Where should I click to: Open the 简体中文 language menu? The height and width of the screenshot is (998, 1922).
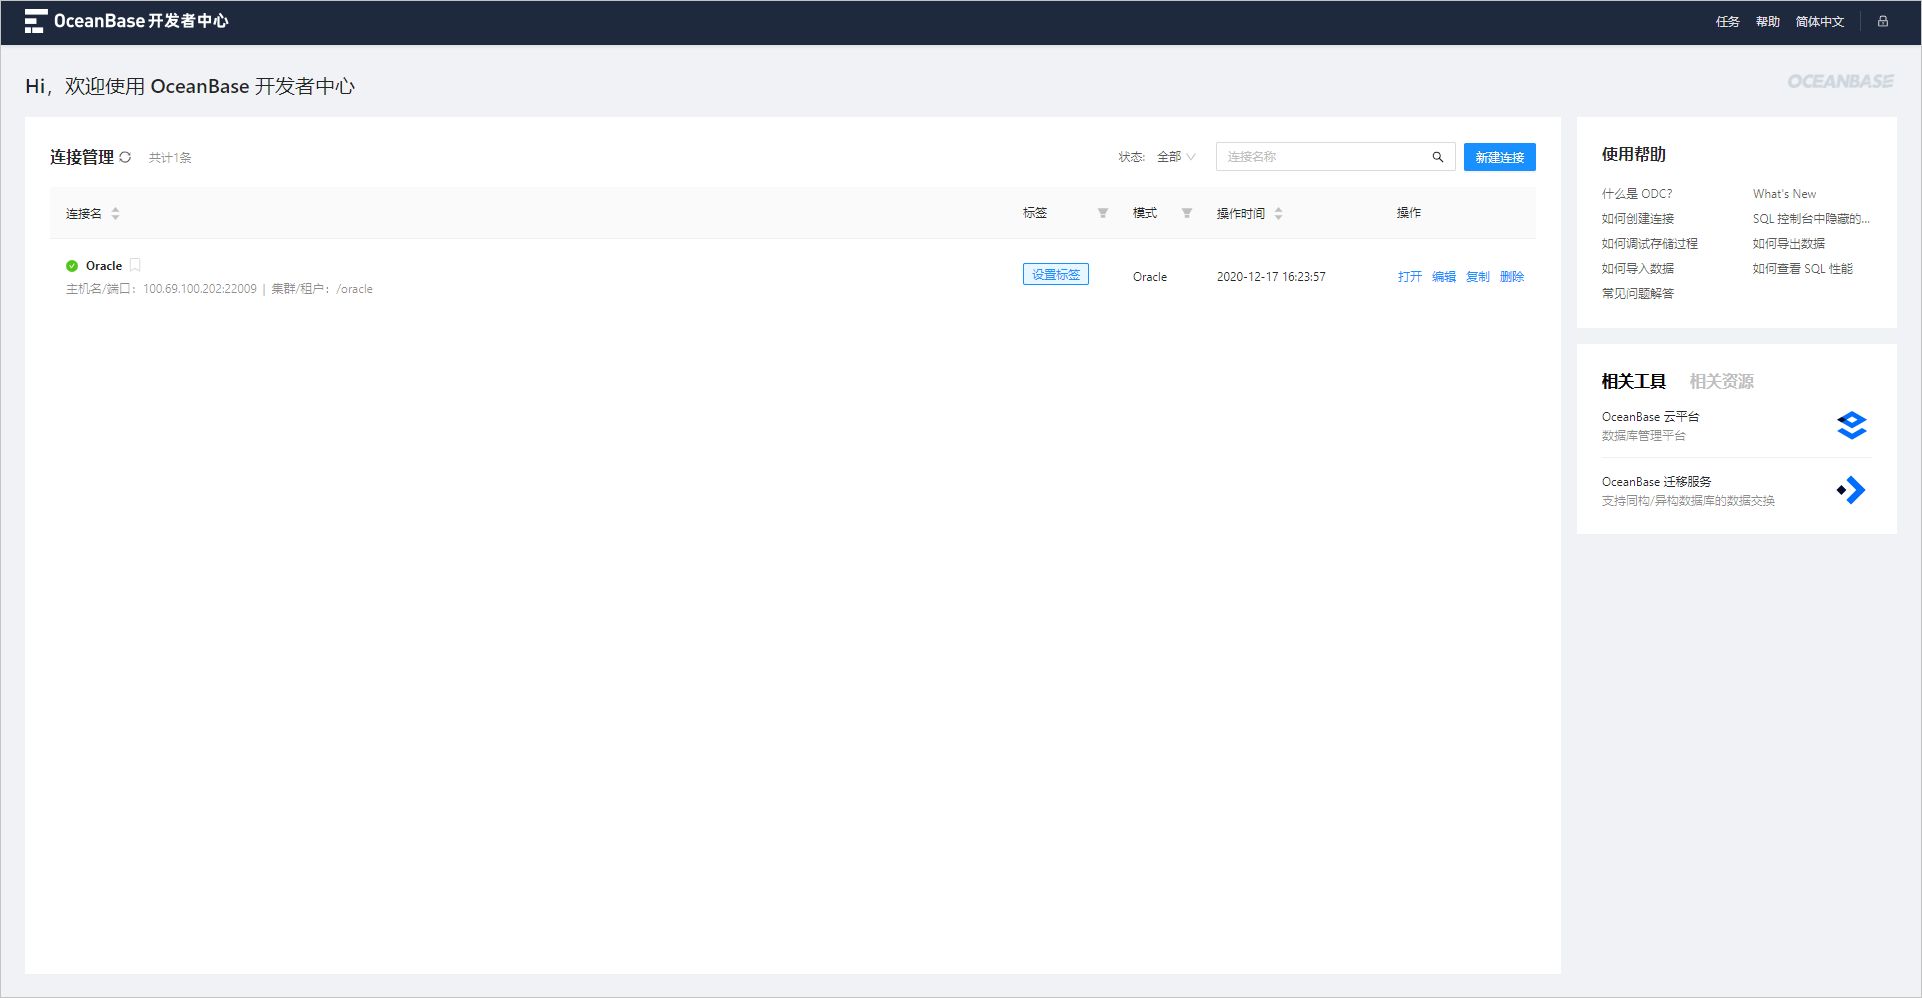1819,22
